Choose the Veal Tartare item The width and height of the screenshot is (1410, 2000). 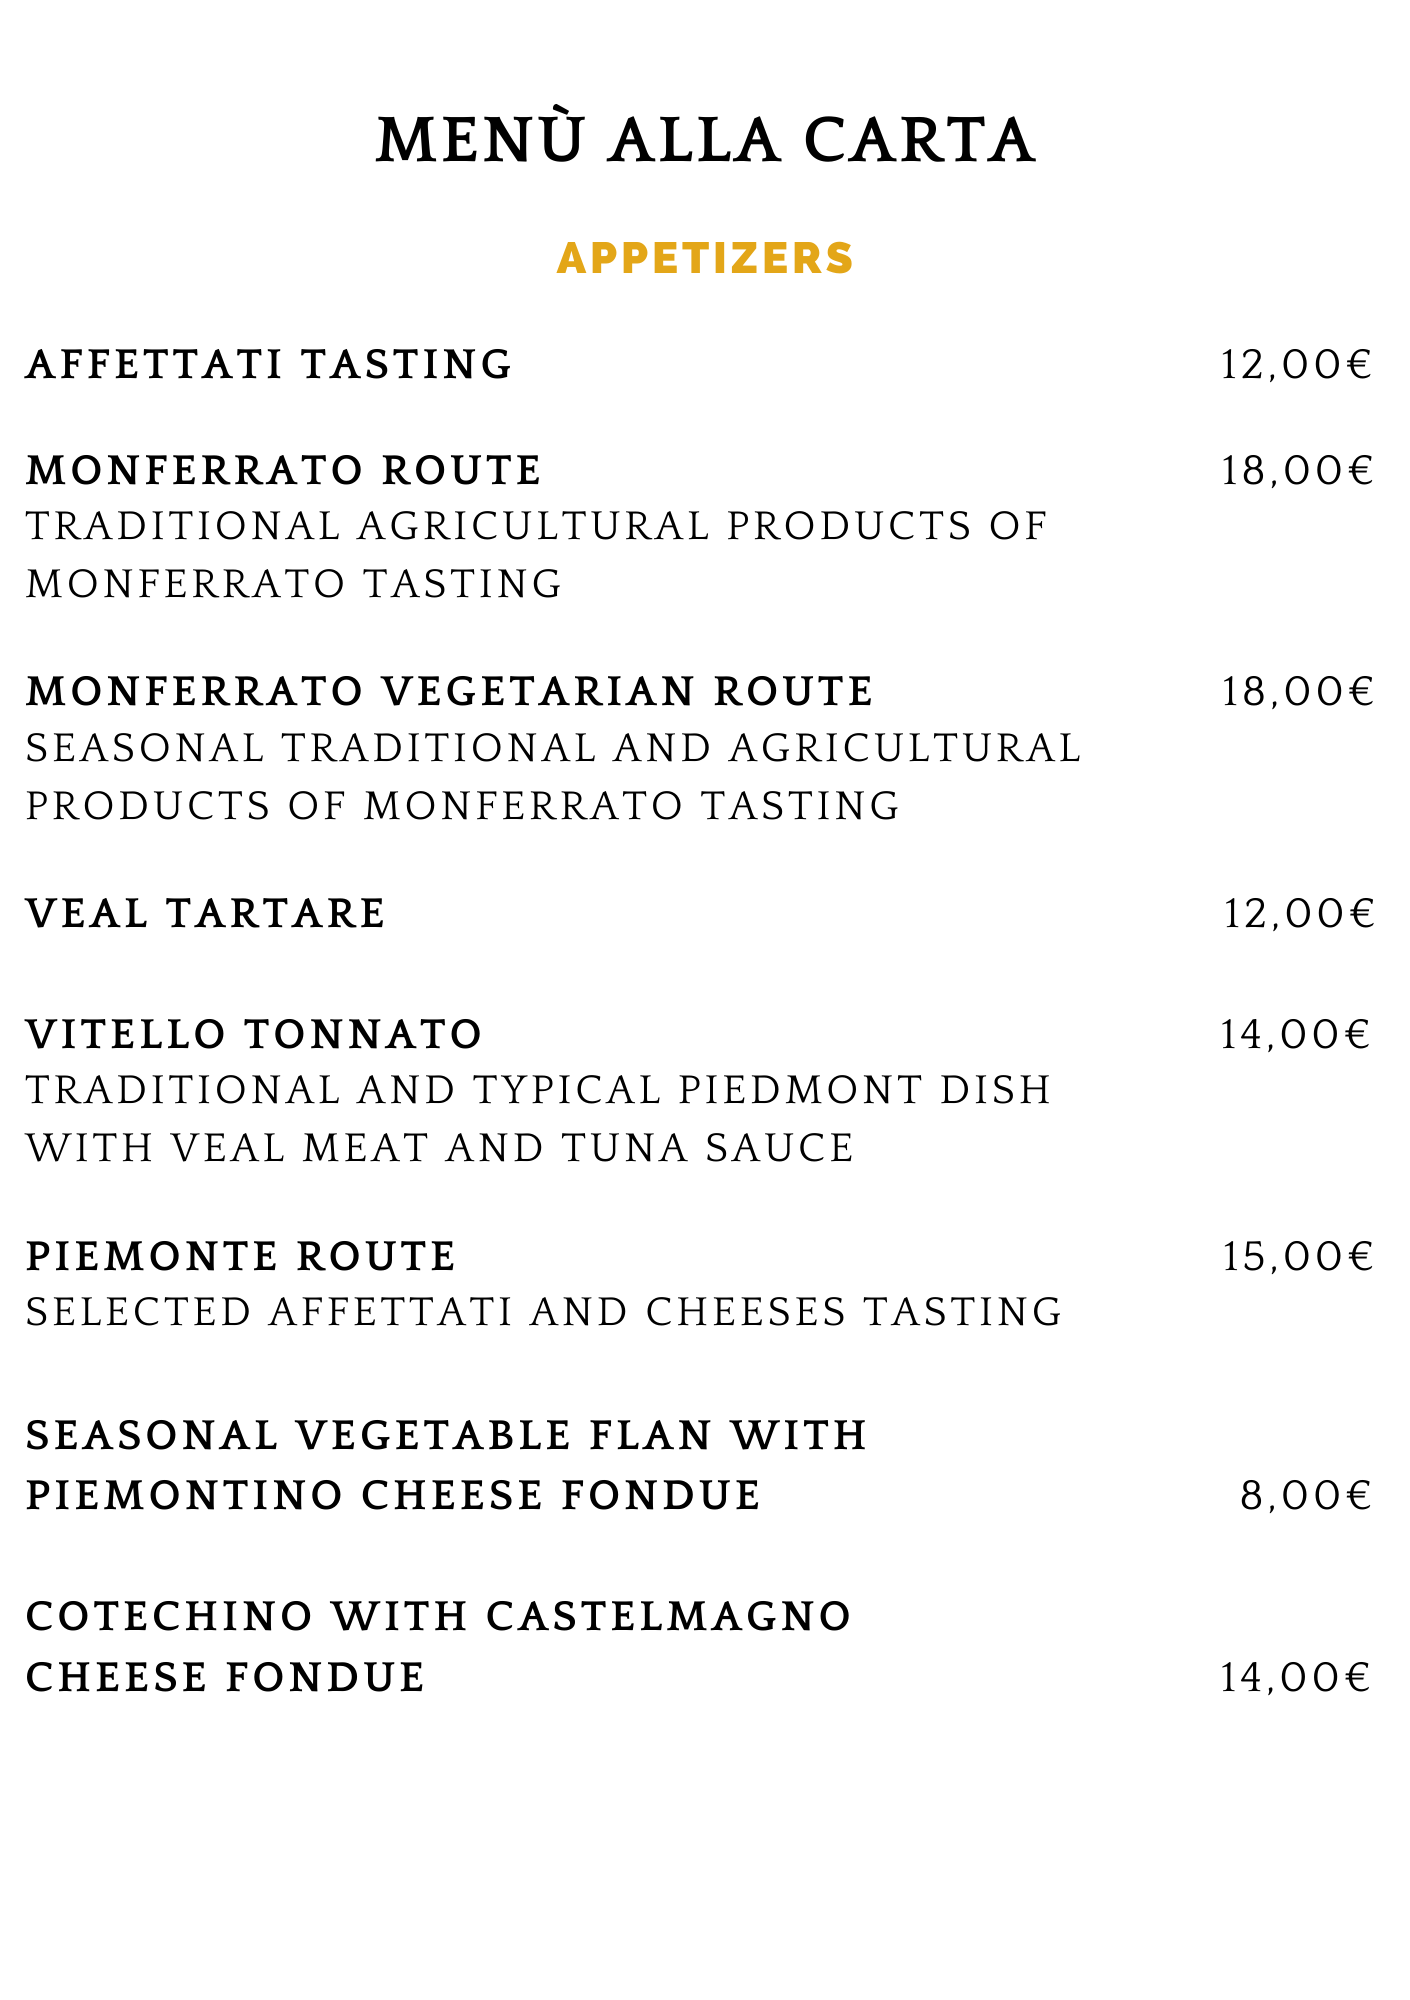click(206, 914)
